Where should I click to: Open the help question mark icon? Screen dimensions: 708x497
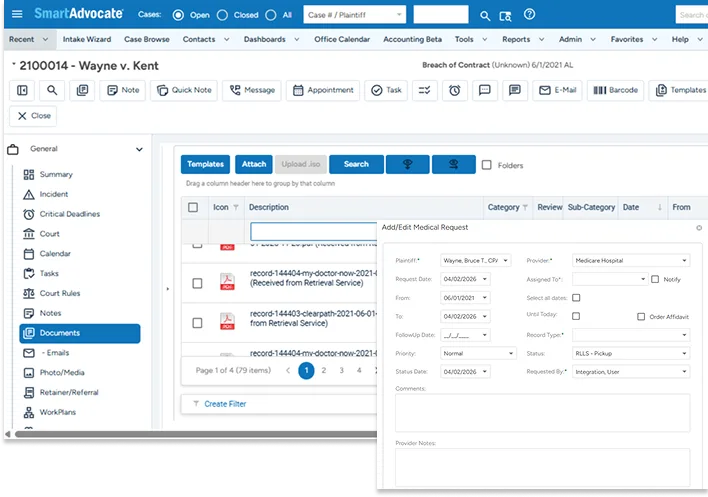(529, 14)
